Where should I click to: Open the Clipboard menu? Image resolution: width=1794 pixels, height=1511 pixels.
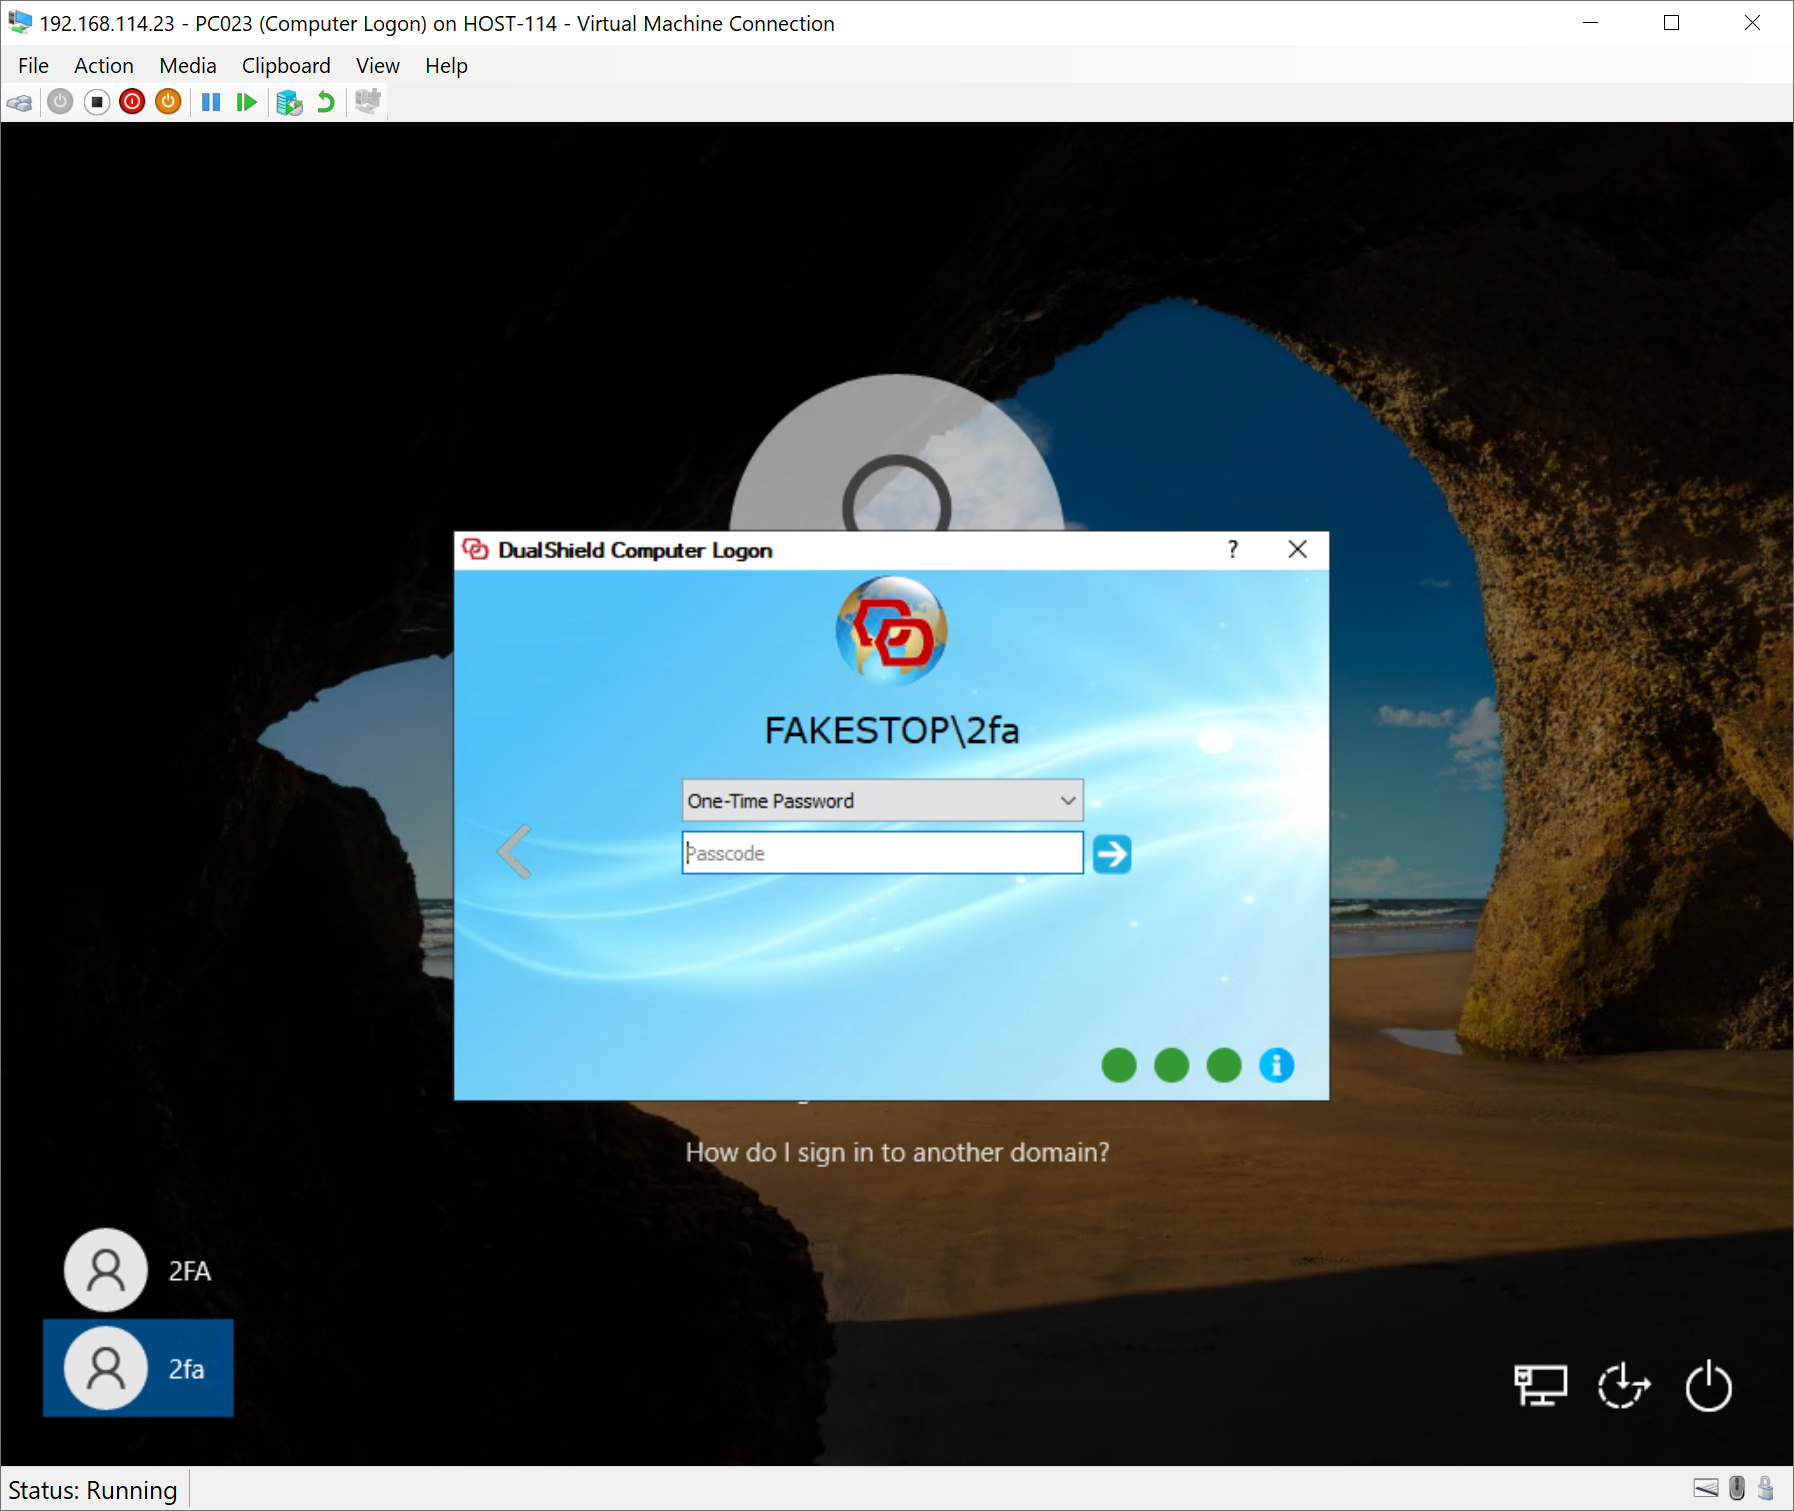pos(285,66)
